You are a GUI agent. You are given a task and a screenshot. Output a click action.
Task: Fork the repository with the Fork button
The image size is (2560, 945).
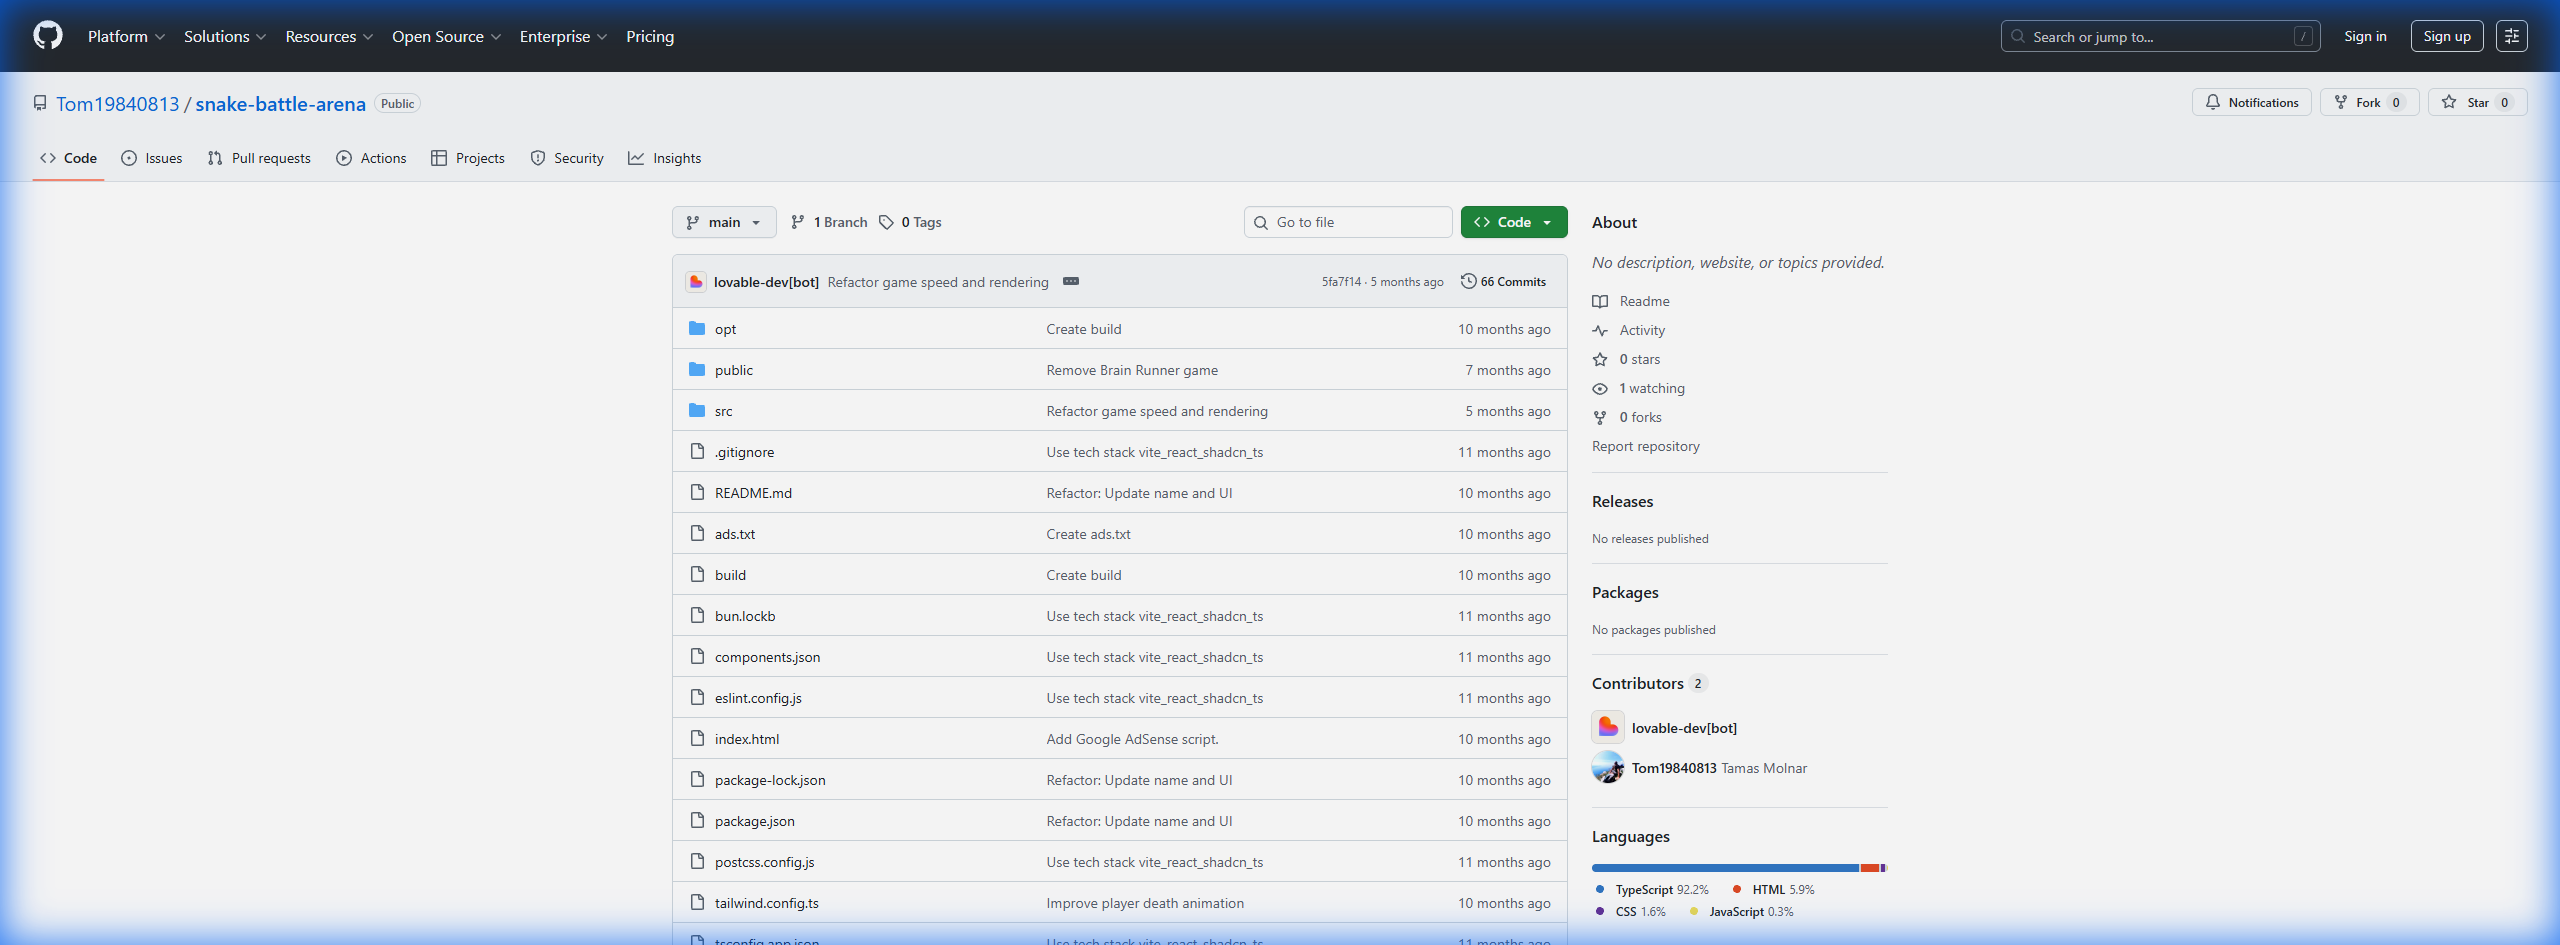(x=2369, y=102)
